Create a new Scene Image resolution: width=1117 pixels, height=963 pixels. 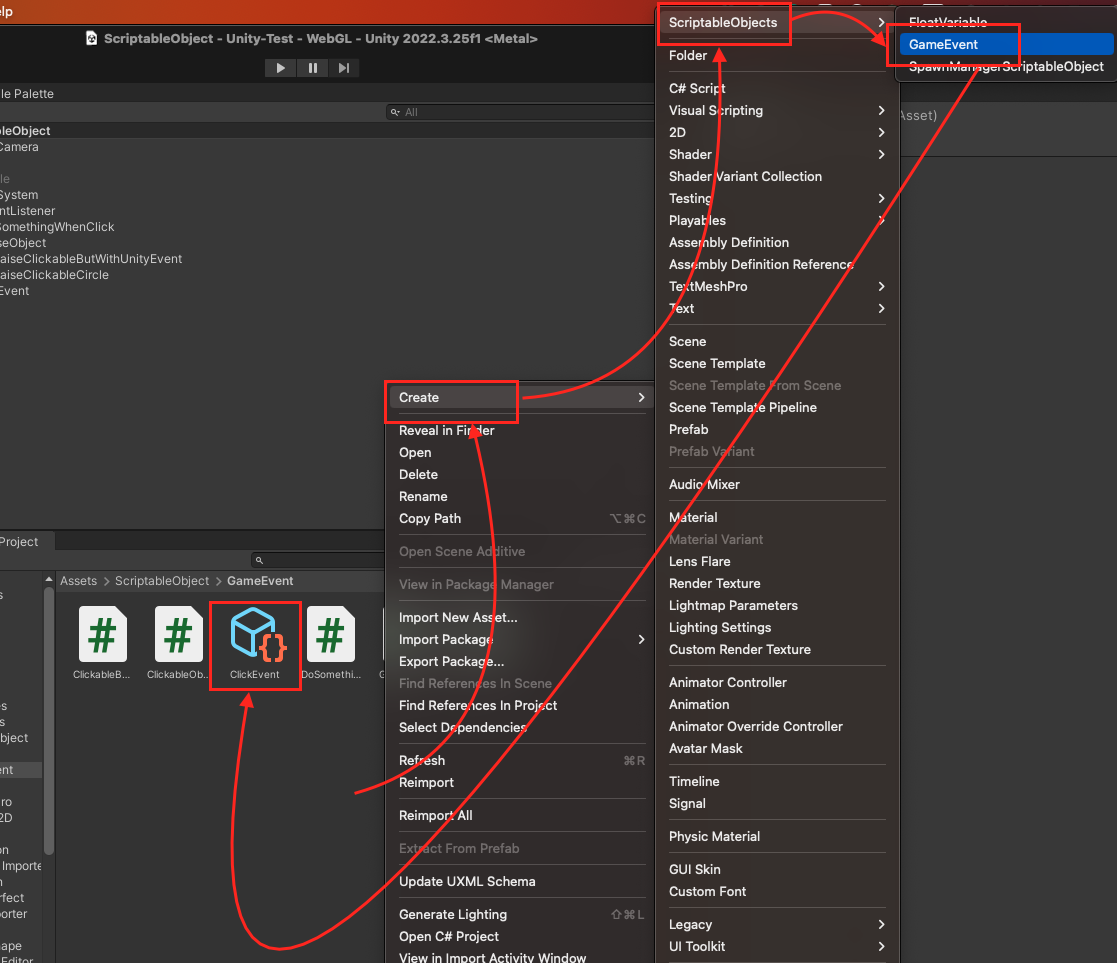(776, 341)
